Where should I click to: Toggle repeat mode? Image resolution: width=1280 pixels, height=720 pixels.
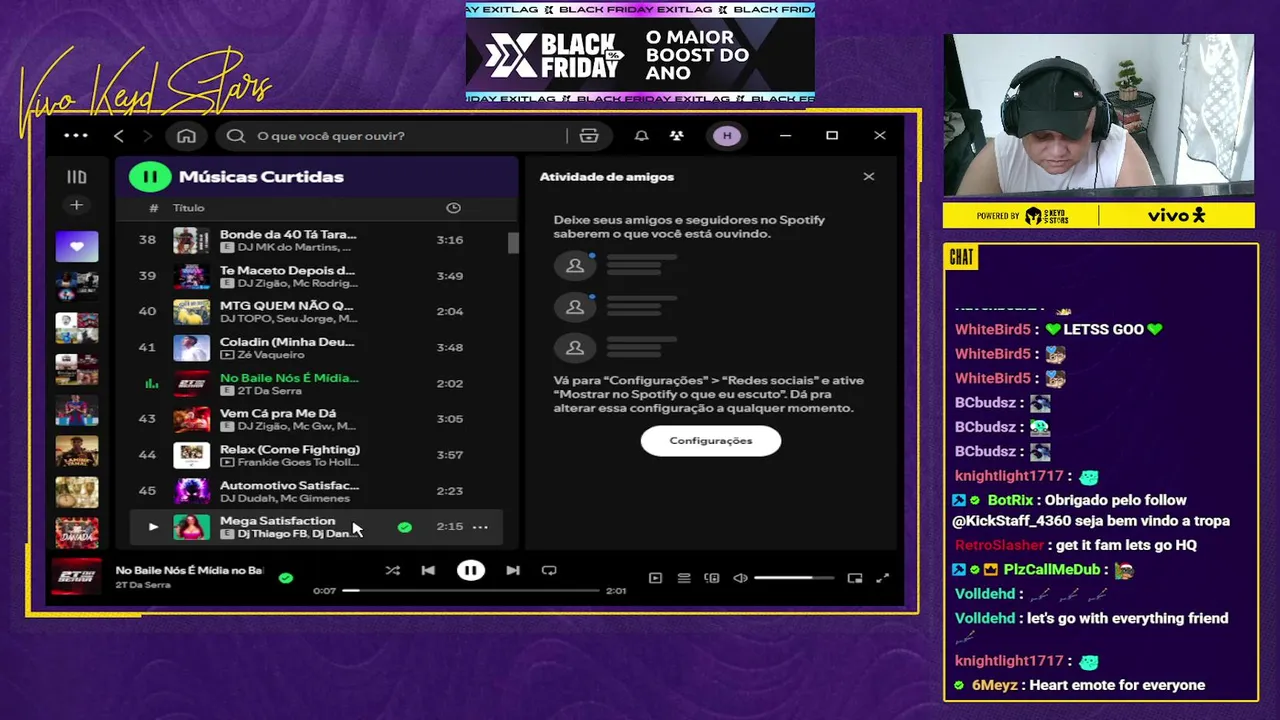[x=549, y=570]
